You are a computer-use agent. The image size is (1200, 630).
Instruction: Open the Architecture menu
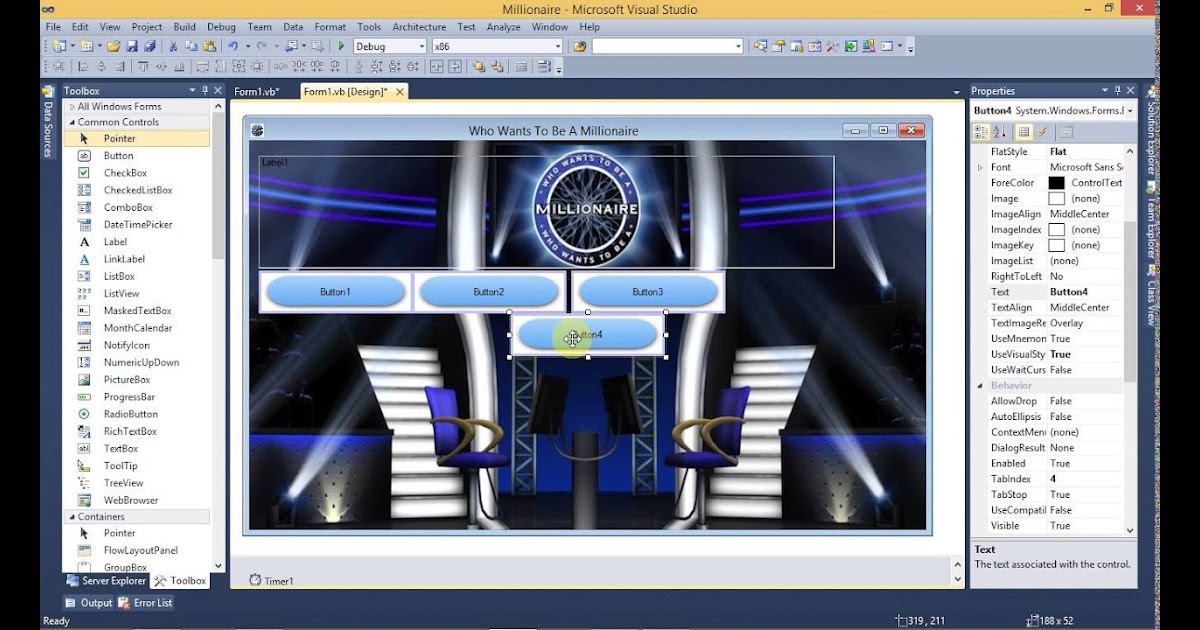tap(419, 27)
